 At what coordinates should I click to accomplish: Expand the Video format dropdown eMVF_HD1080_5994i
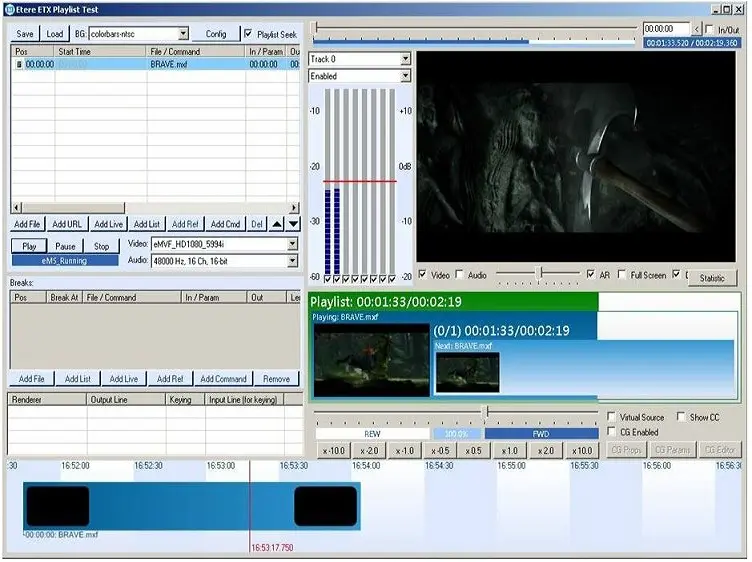(292, 244)
